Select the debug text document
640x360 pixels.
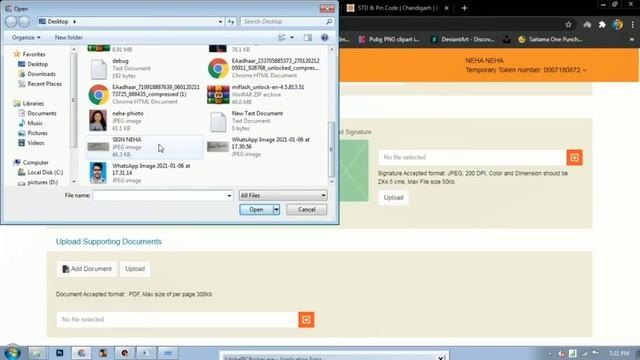[x=144, y=69]
